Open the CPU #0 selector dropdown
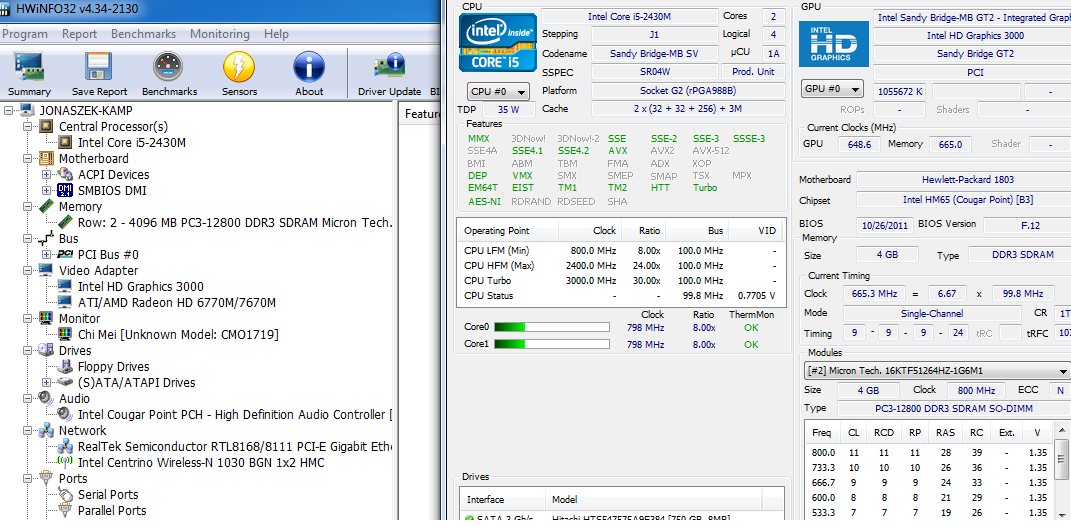 coord(499,91)
